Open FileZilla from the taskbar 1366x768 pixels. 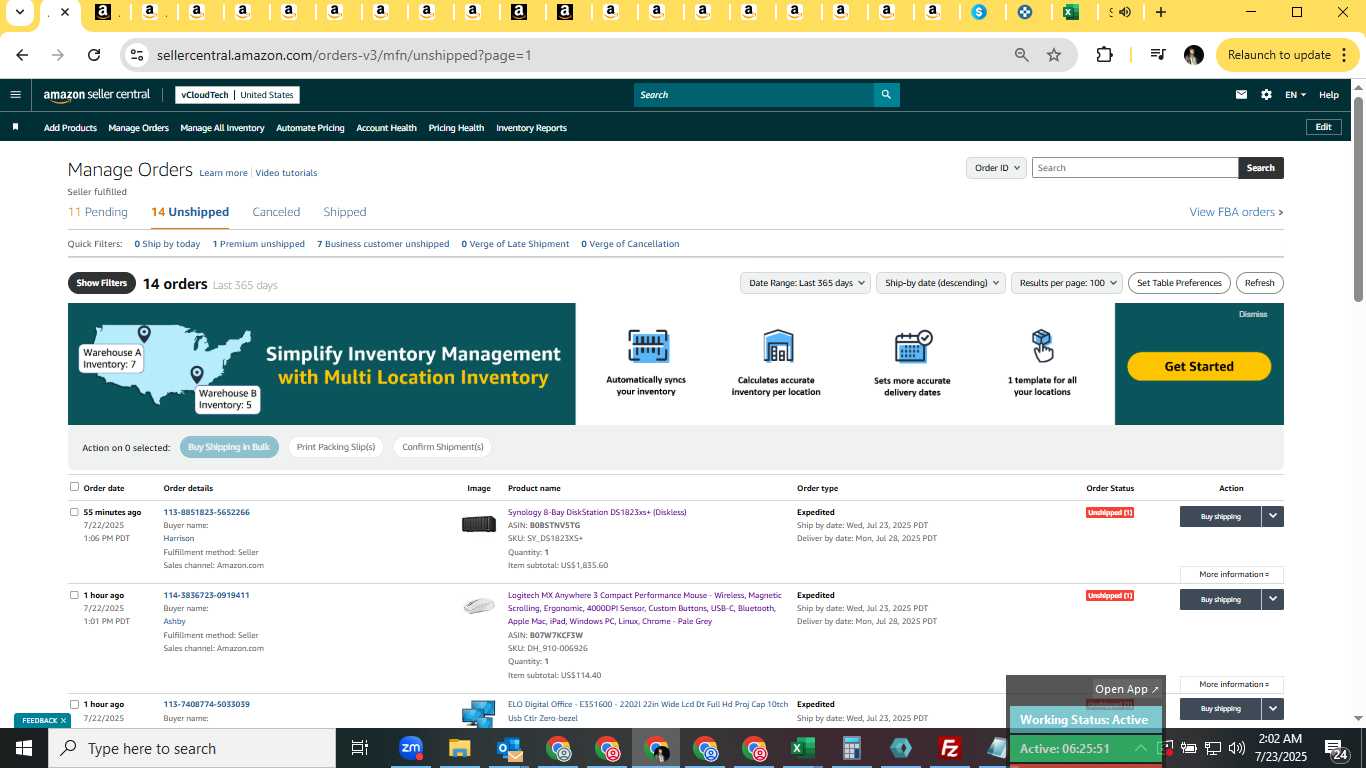point(950,748)
